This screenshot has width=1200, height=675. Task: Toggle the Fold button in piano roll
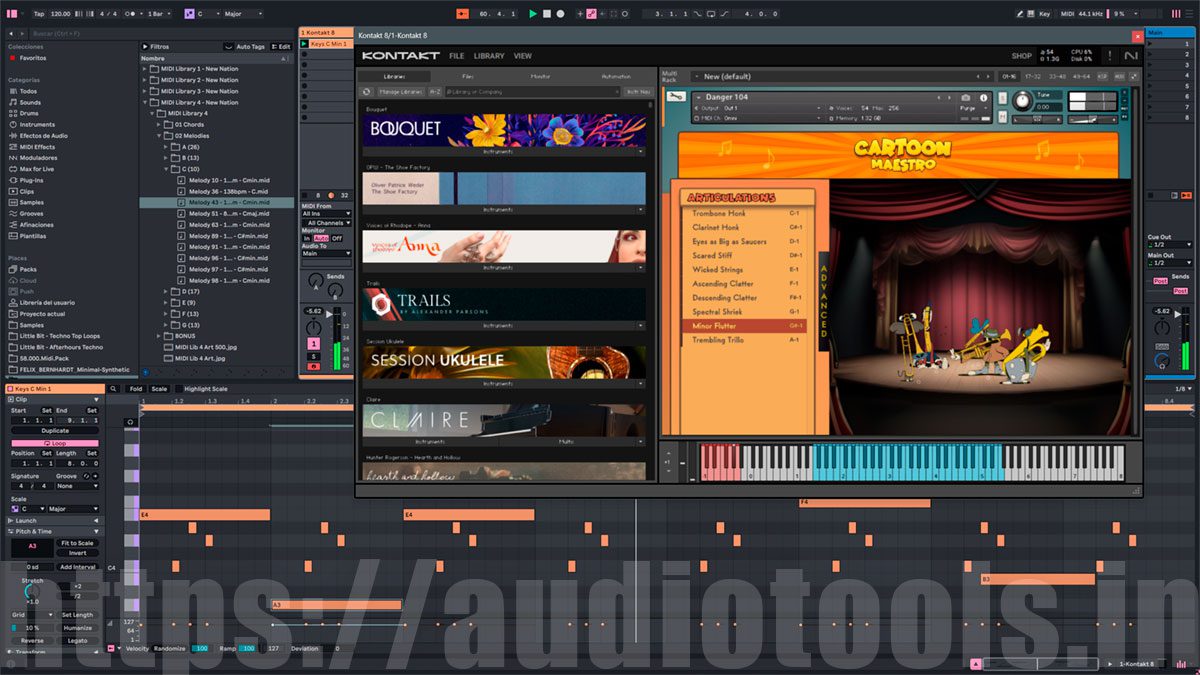[136, 389]
